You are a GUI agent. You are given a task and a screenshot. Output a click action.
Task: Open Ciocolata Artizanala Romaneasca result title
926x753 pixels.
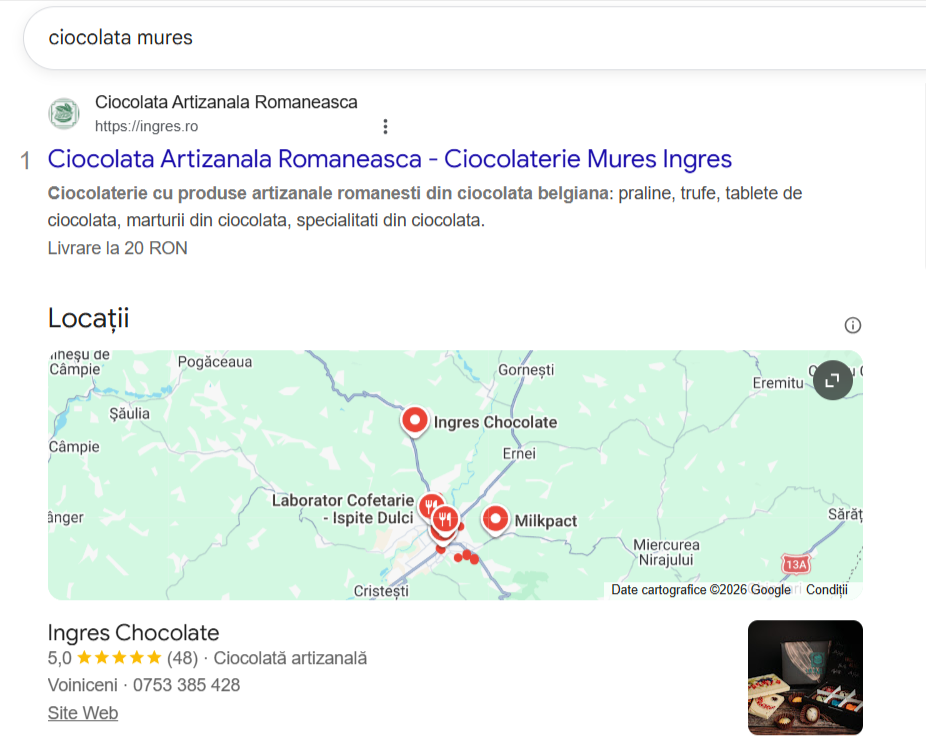coord(390,159)
